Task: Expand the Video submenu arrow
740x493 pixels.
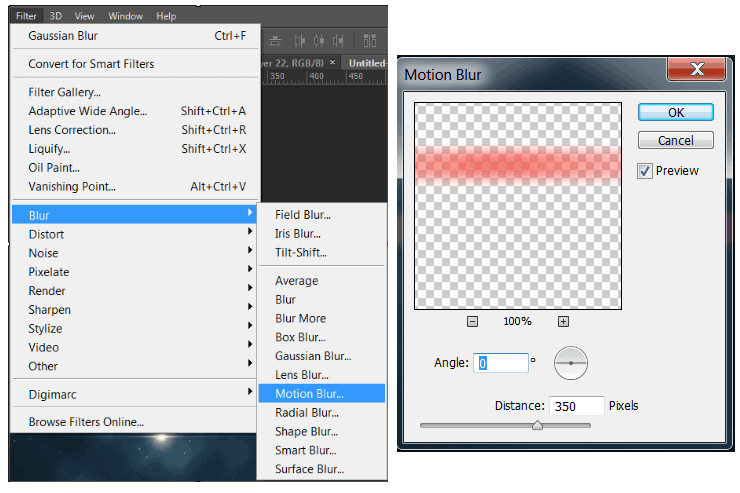Action: pos(250,344)
